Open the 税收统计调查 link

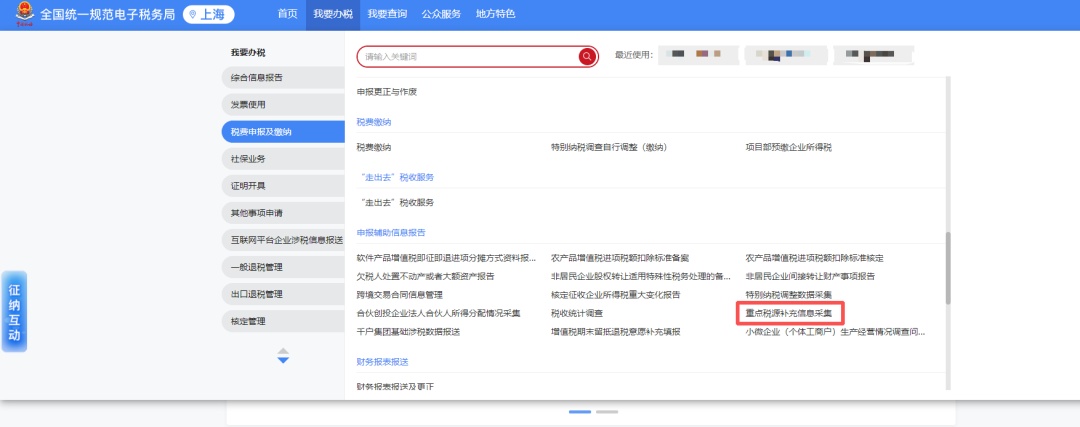point(576,313)
